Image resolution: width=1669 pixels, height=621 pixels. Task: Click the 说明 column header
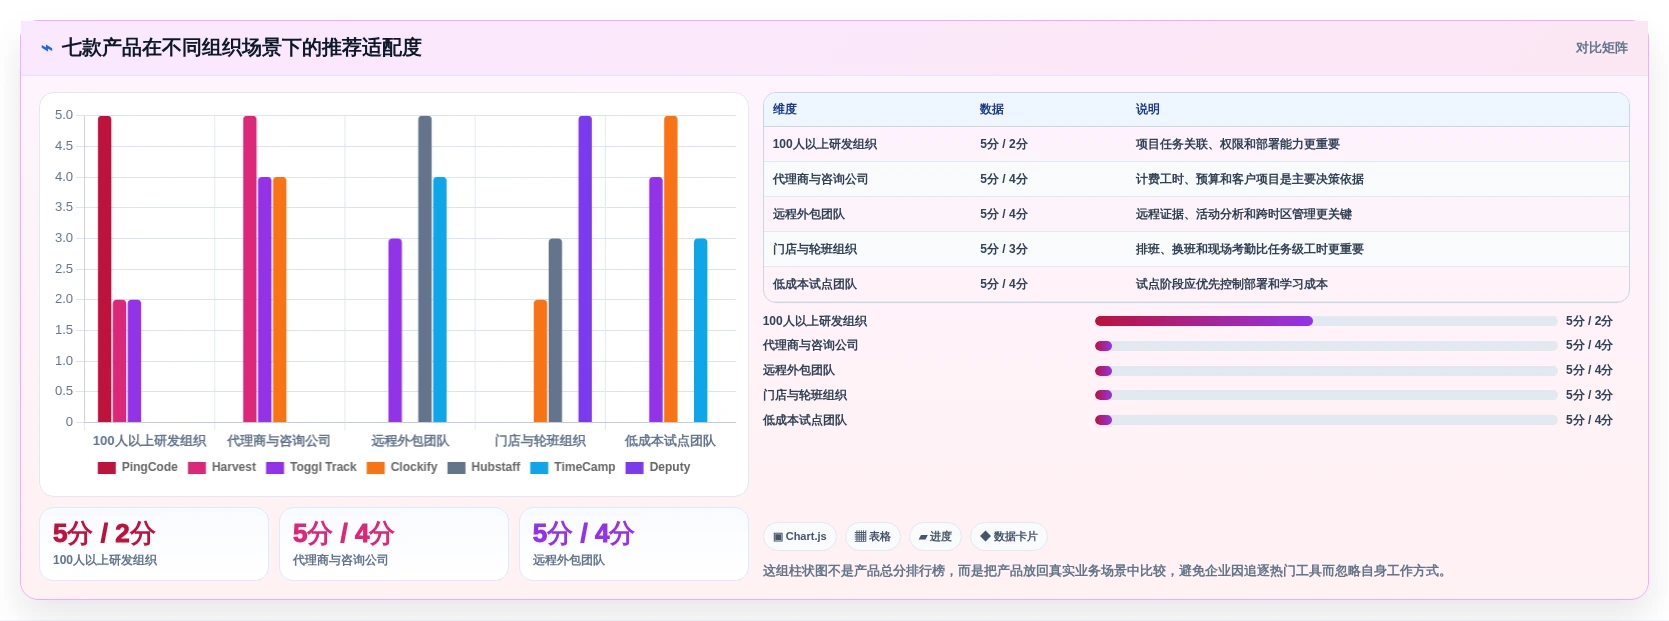click(x=1148, y=110)
